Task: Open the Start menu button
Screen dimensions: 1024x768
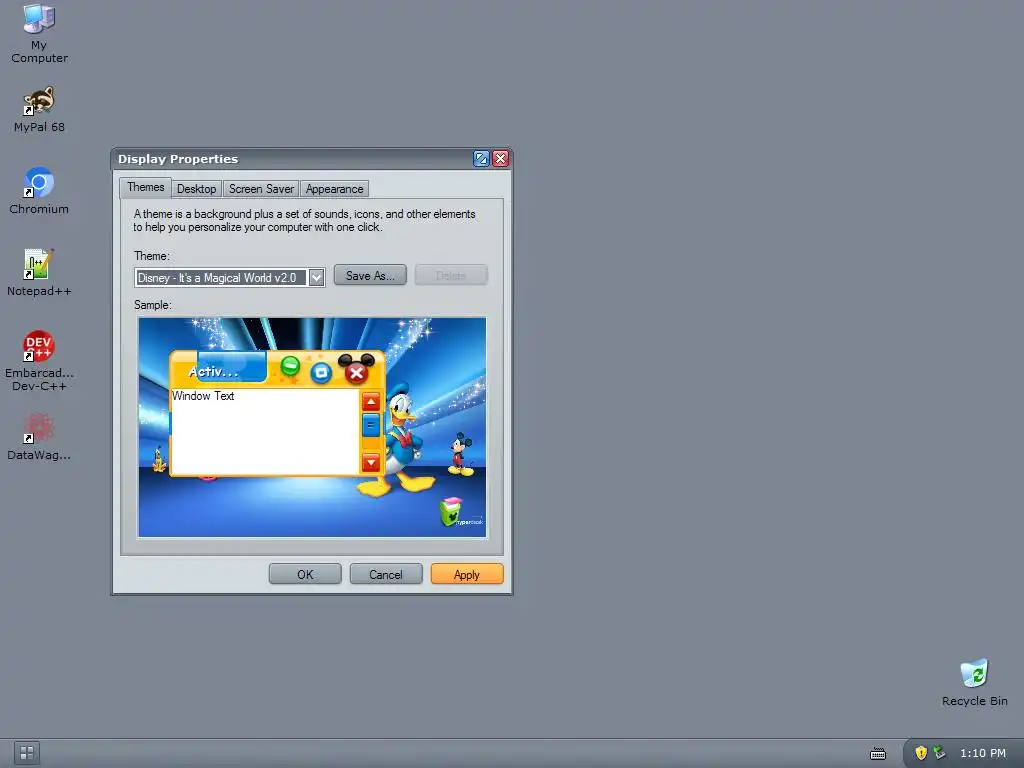Action: point(27,753)
